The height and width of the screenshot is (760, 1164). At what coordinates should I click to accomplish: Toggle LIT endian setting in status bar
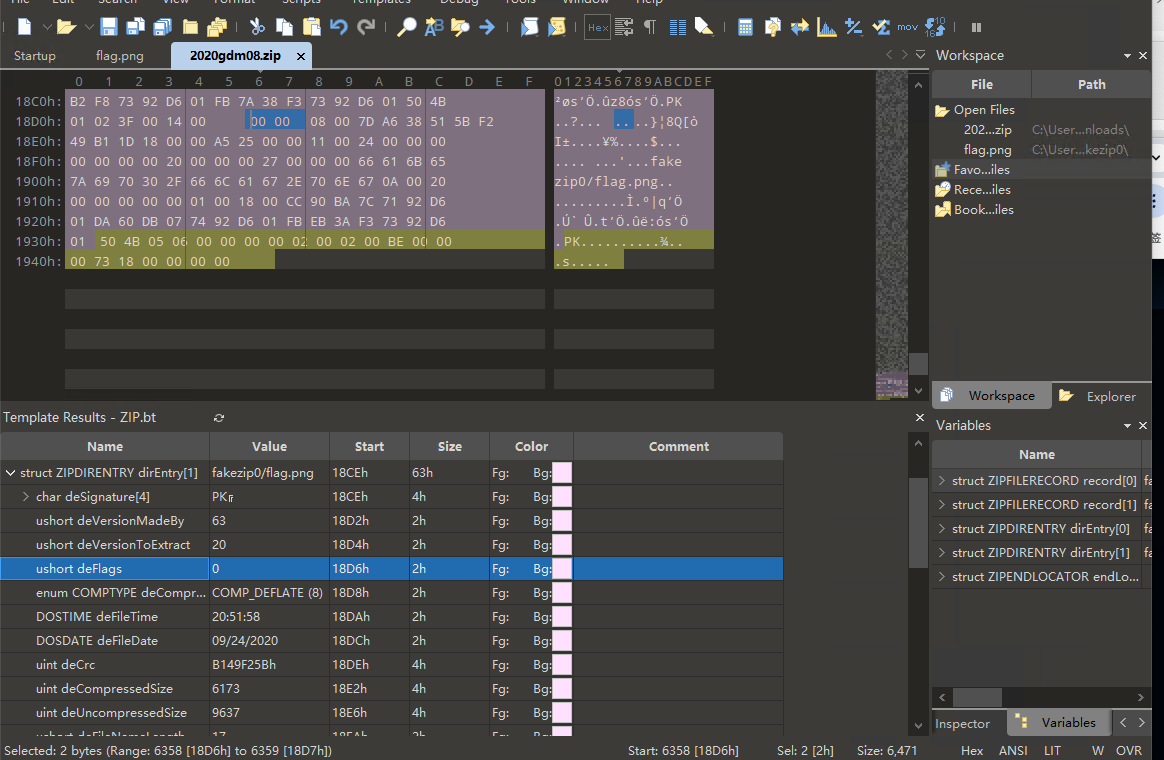tap(1052, 750)
